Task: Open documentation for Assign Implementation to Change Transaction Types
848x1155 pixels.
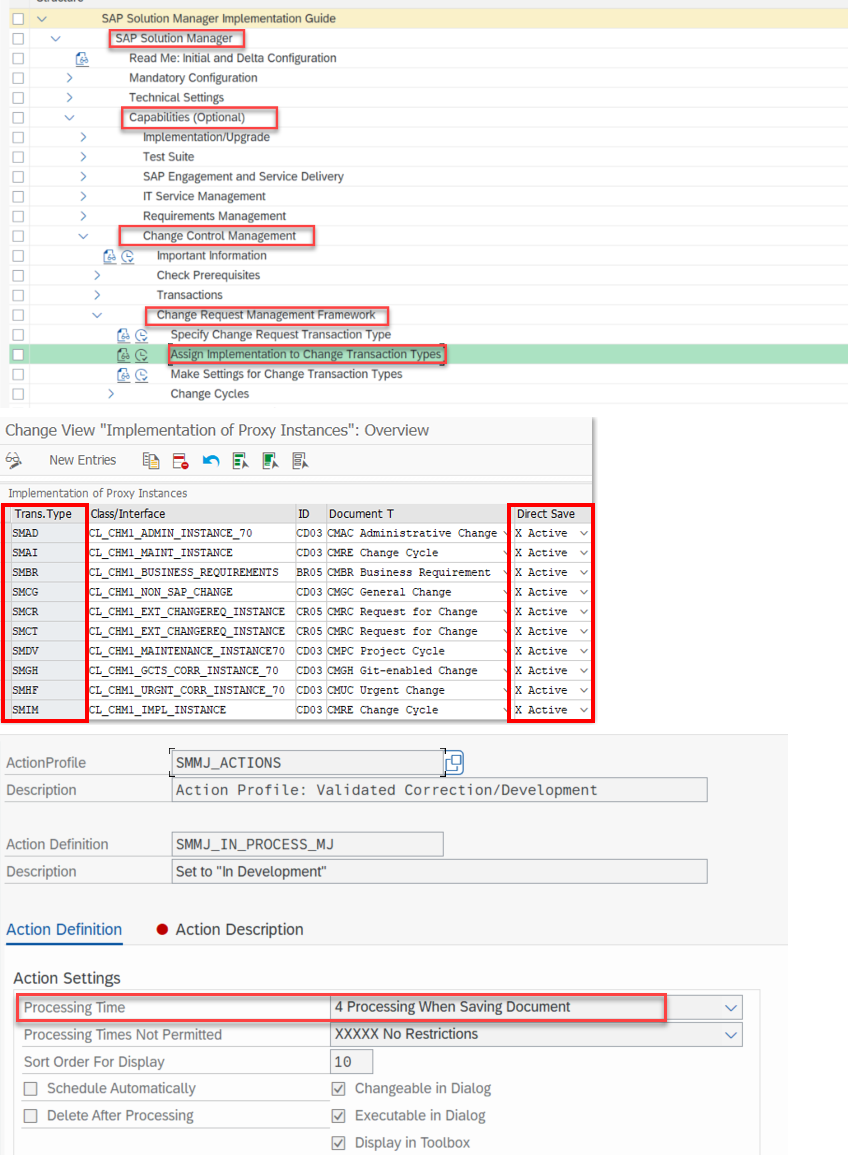Action: 124,354
